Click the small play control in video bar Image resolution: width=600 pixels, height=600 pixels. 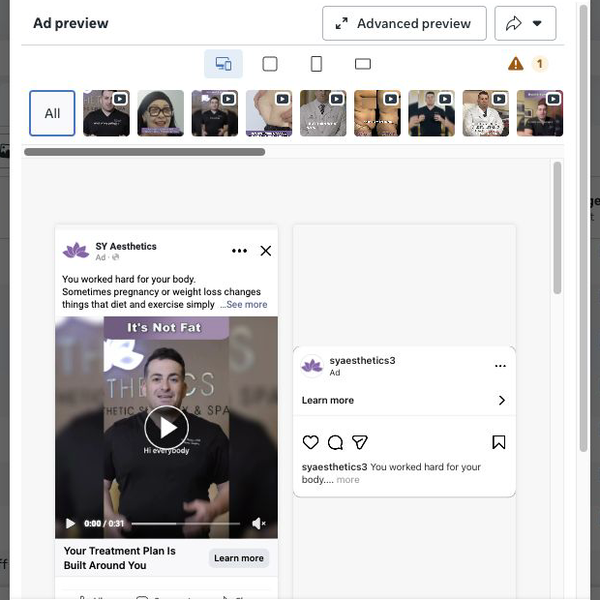point(70,523)
